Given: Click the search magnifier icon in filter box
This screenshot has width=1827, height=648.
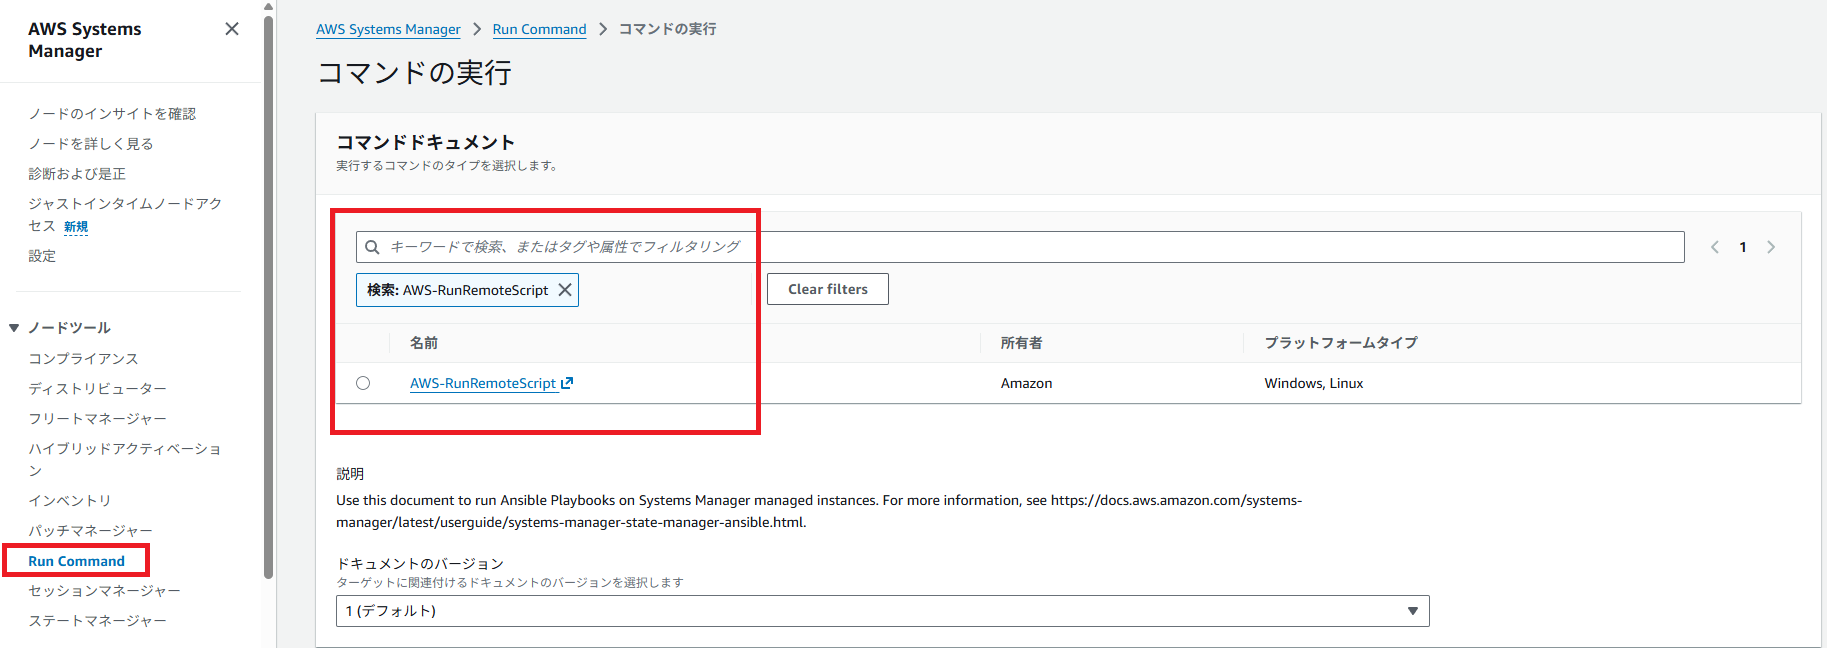Looking at the screenshot, I should pyautogui.click(x=373, y=247).
